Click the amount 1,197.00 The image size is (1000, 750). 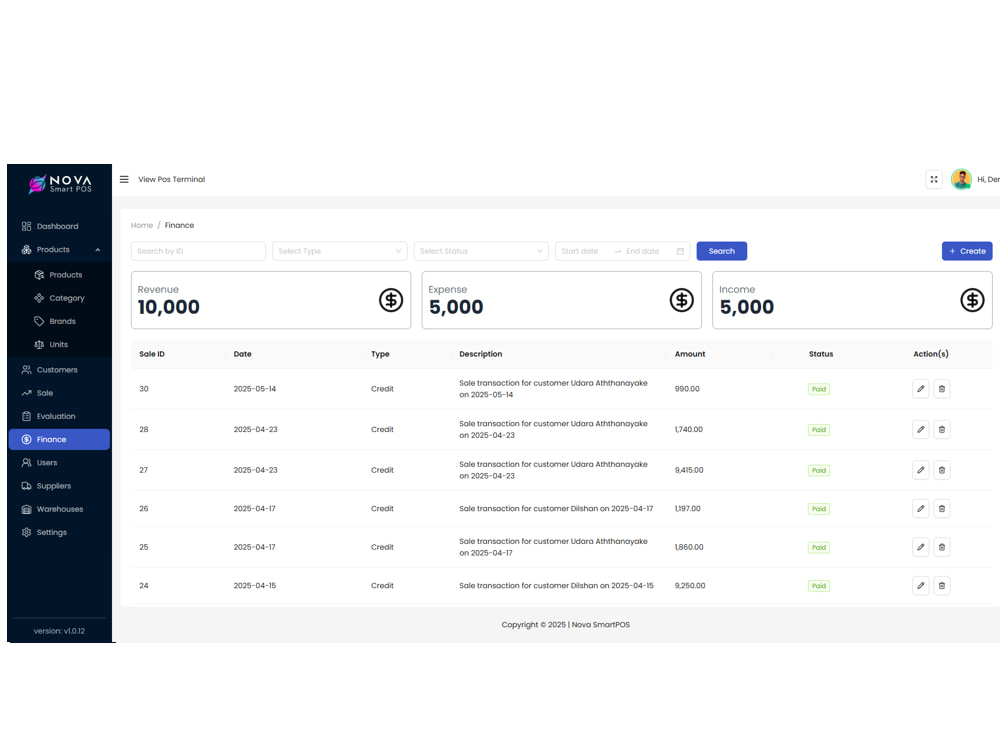click(x=688, y=509)
